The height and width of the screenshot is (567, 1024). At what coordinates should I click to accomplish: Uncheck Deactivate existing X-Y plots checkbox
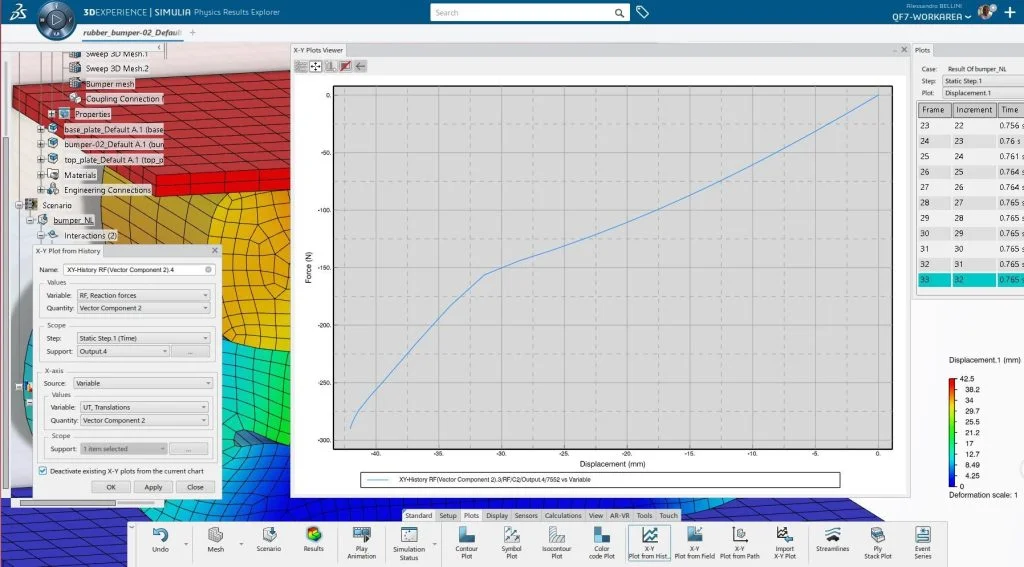[42, 470]
